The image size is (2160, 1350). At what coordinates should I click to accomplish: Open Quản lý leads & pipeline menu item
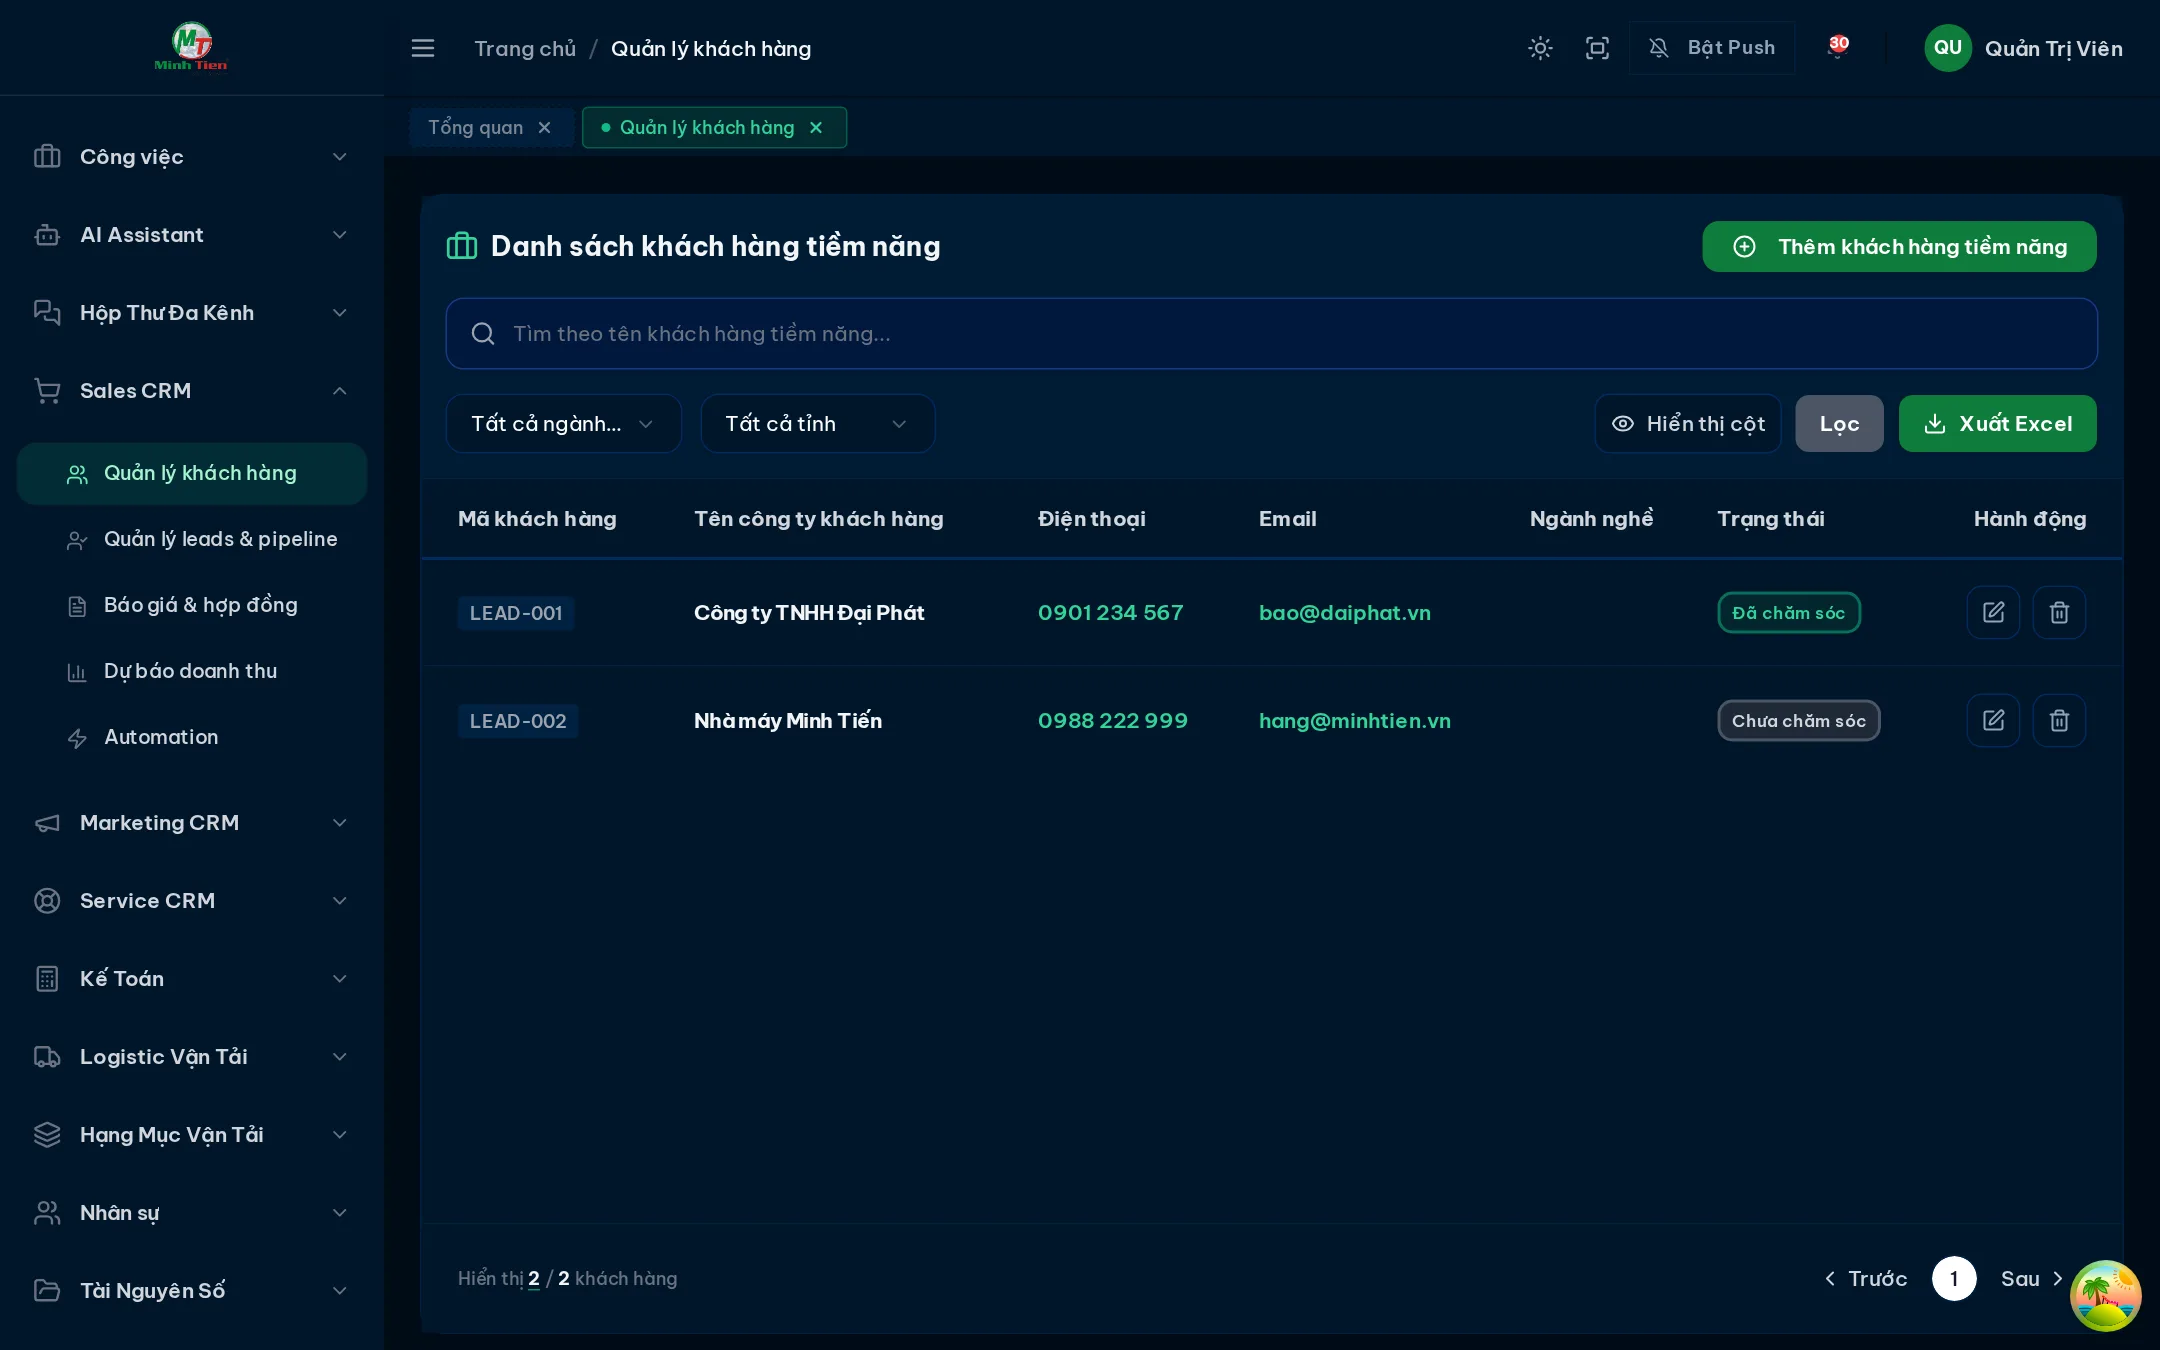tap(220, 539)
